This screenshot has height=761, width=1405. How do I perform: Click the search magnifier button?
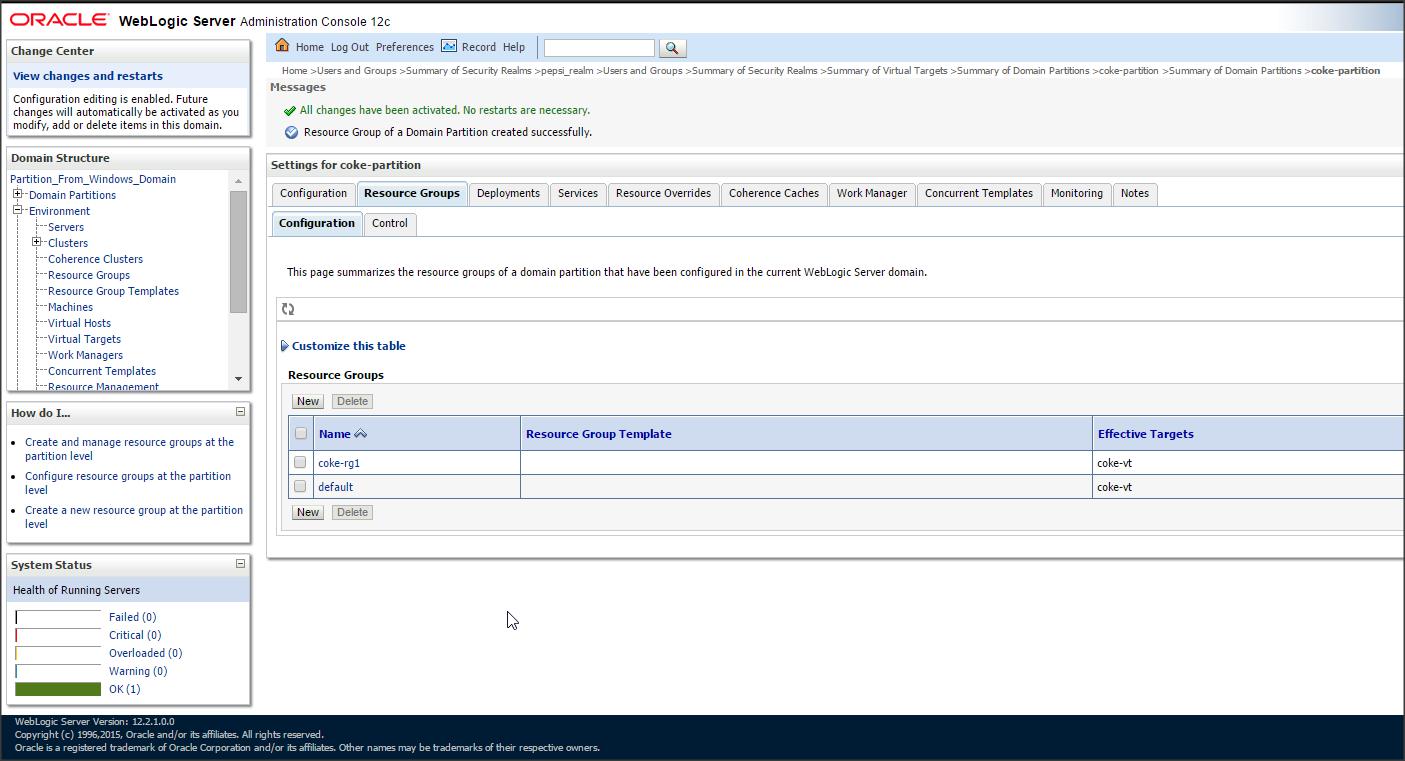click(x=672, y=48)
